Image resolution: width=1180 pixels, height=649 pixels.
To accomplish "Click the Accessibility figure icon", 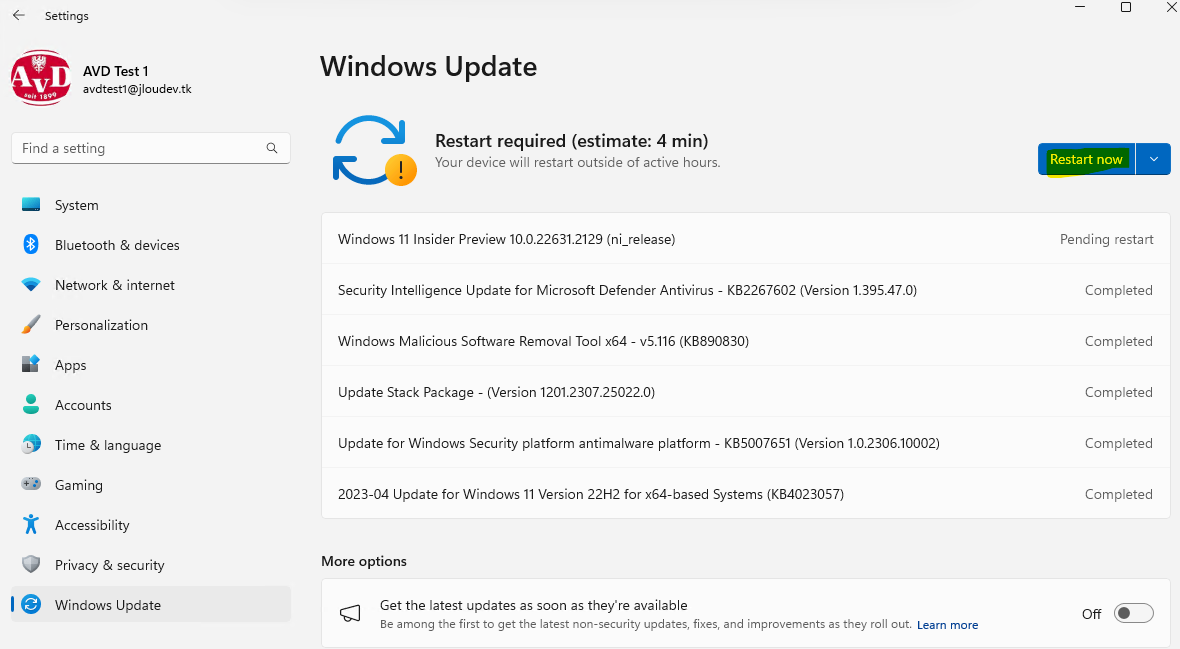I will (x=31, y=524).
